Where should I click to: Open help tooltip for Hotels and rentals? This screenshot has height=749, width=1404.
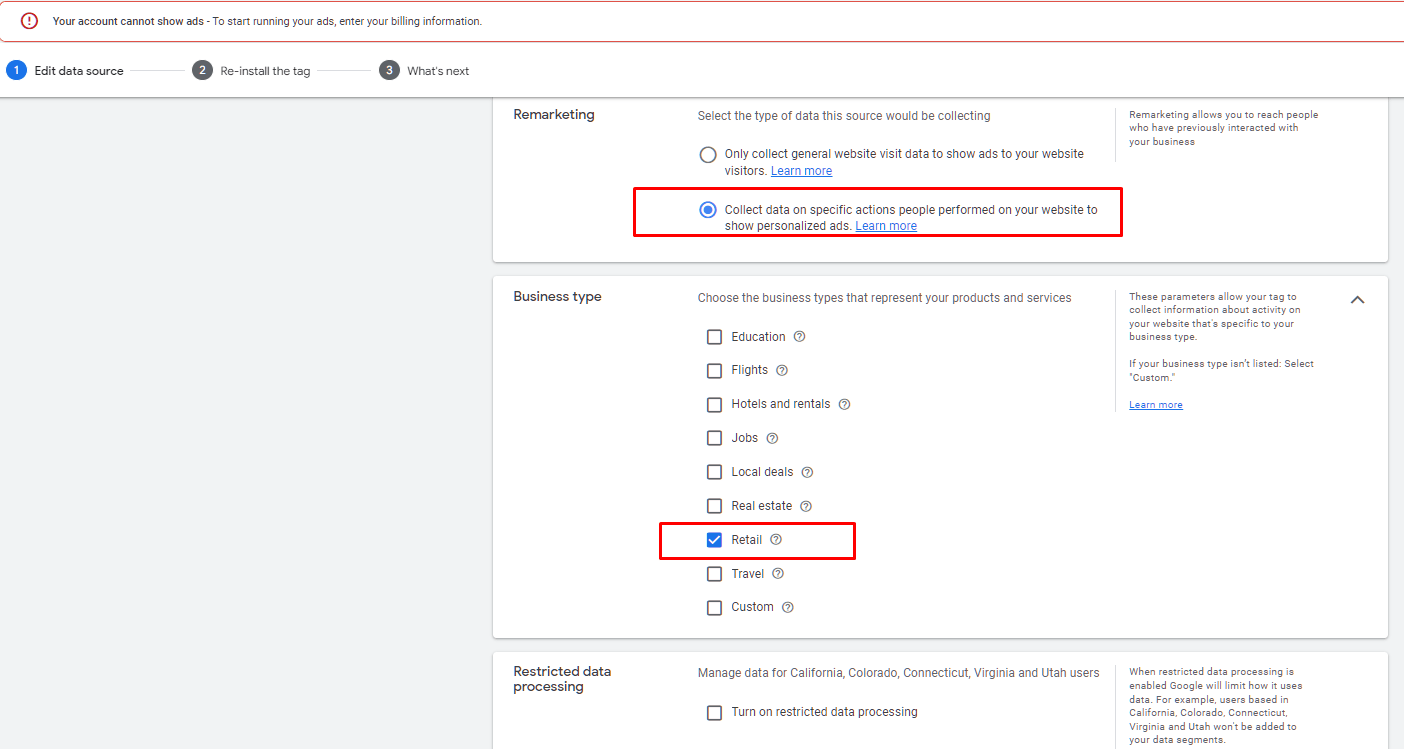[x=844, y=404]
